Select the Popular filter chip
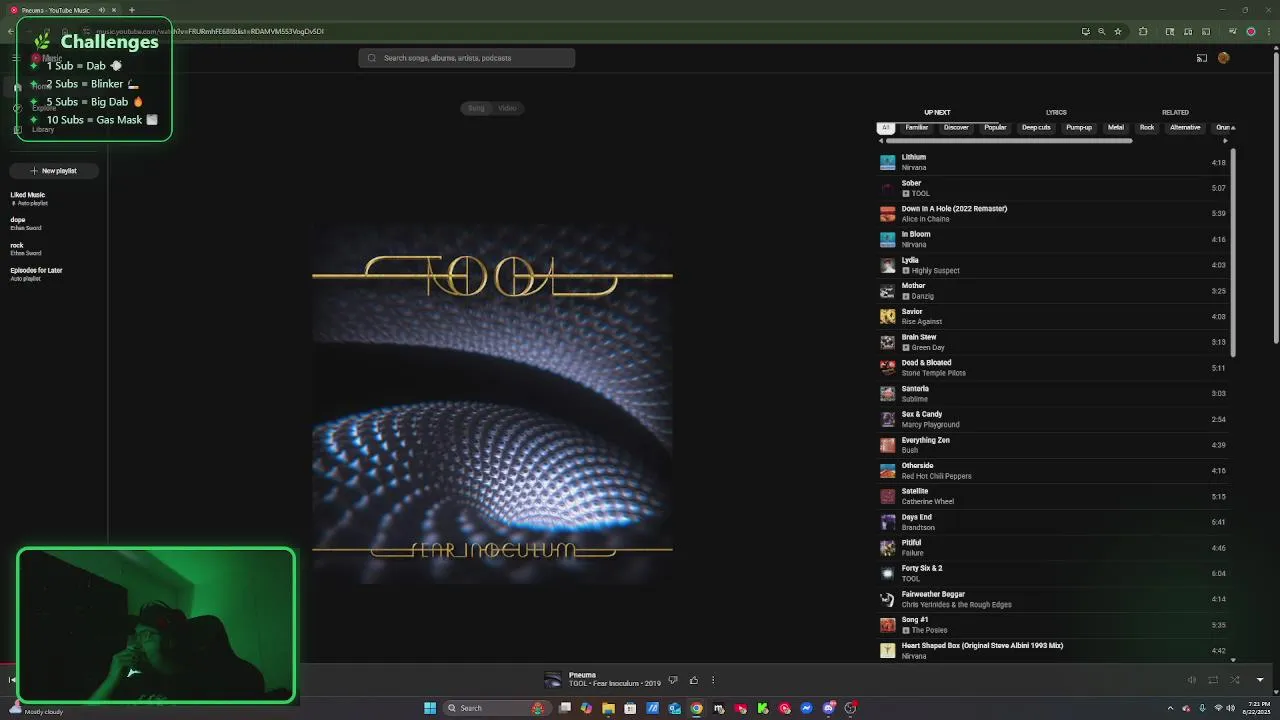Image resolution: width=1280 pixels, height=720 pixels. coord(995,128)
